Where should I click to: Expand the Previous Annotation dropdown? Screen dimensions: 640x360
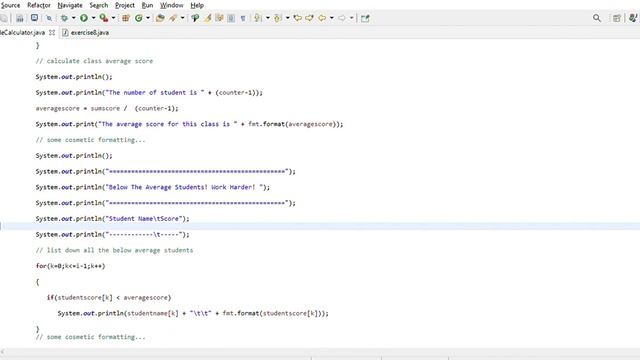click(x=288, y=18)
